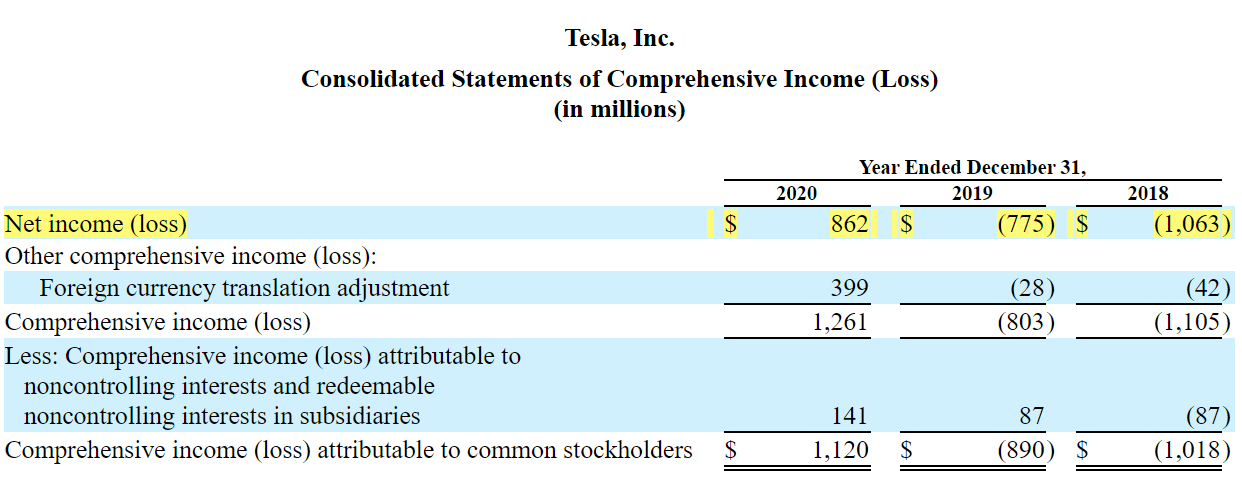Select the 2018 column header

point(1147,194)
